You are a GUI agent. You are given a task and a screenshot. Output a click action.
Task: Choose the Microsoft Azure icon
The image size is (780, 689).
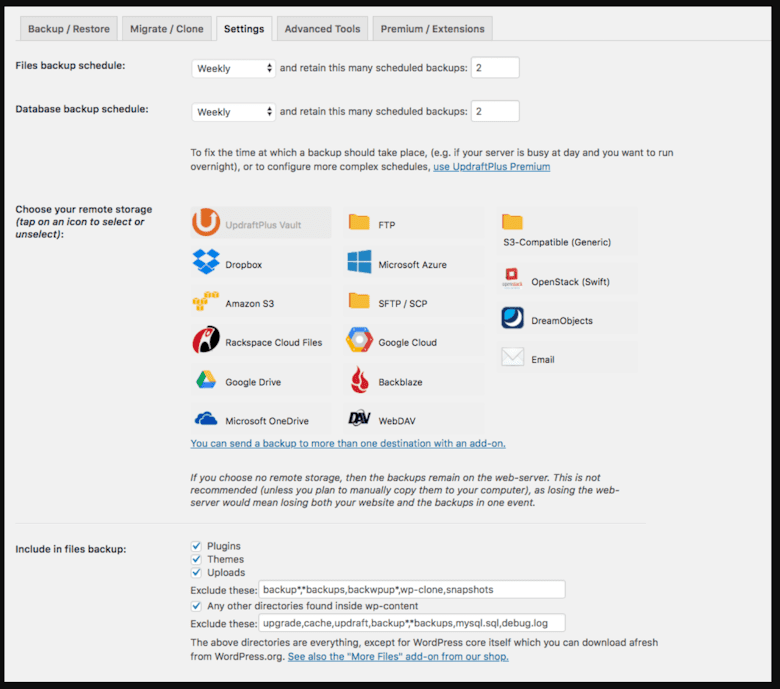point(359,262)
